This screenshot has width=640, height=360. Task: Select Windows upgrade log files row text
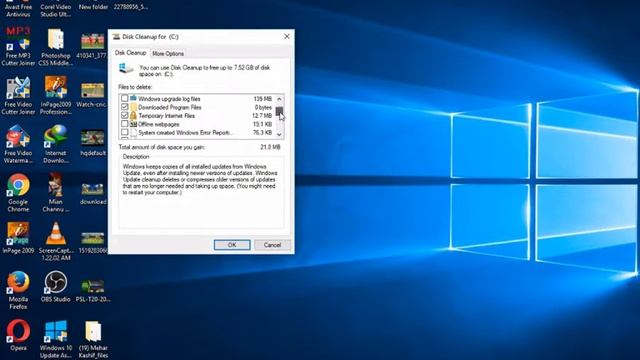coord(169,99)
